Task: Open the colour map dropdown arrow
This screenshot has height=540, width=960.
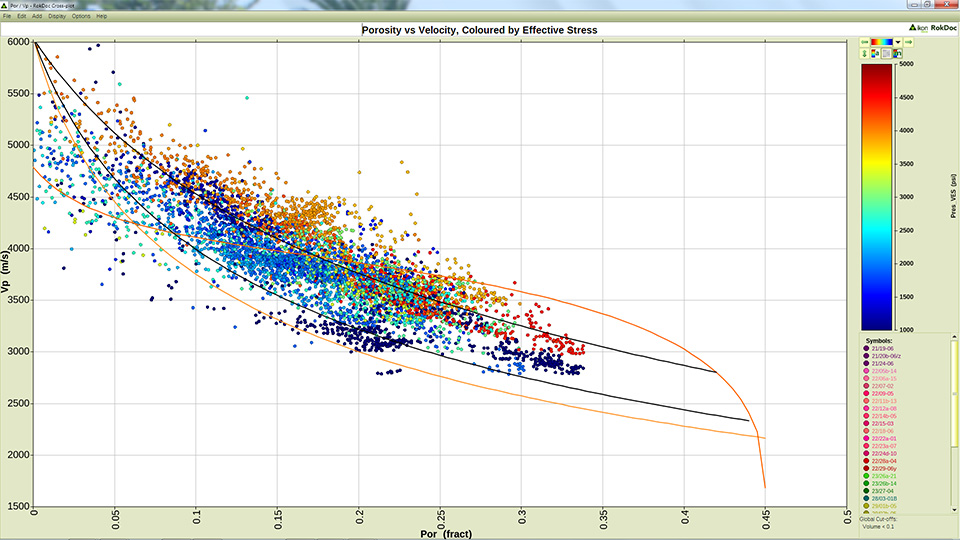Action: click(898, 42)
